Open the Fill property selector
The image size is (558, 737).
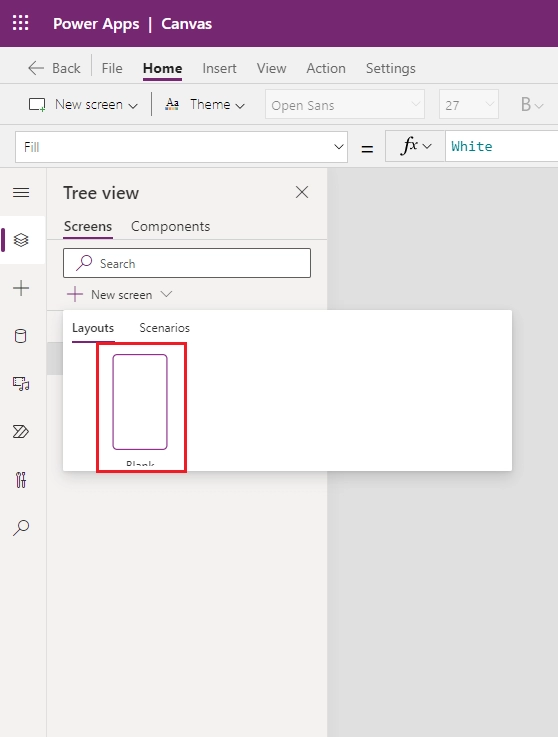181,147
